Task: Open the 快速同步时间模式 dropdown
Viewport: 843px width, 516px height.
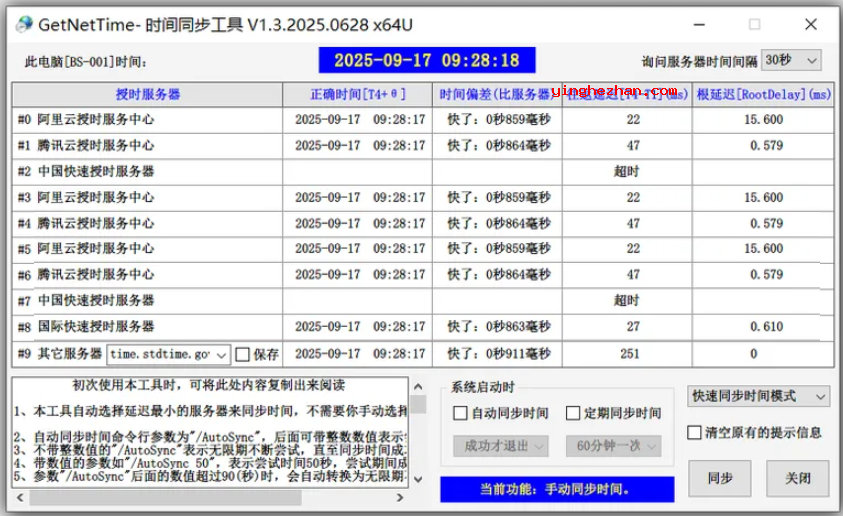Action: 759,397
